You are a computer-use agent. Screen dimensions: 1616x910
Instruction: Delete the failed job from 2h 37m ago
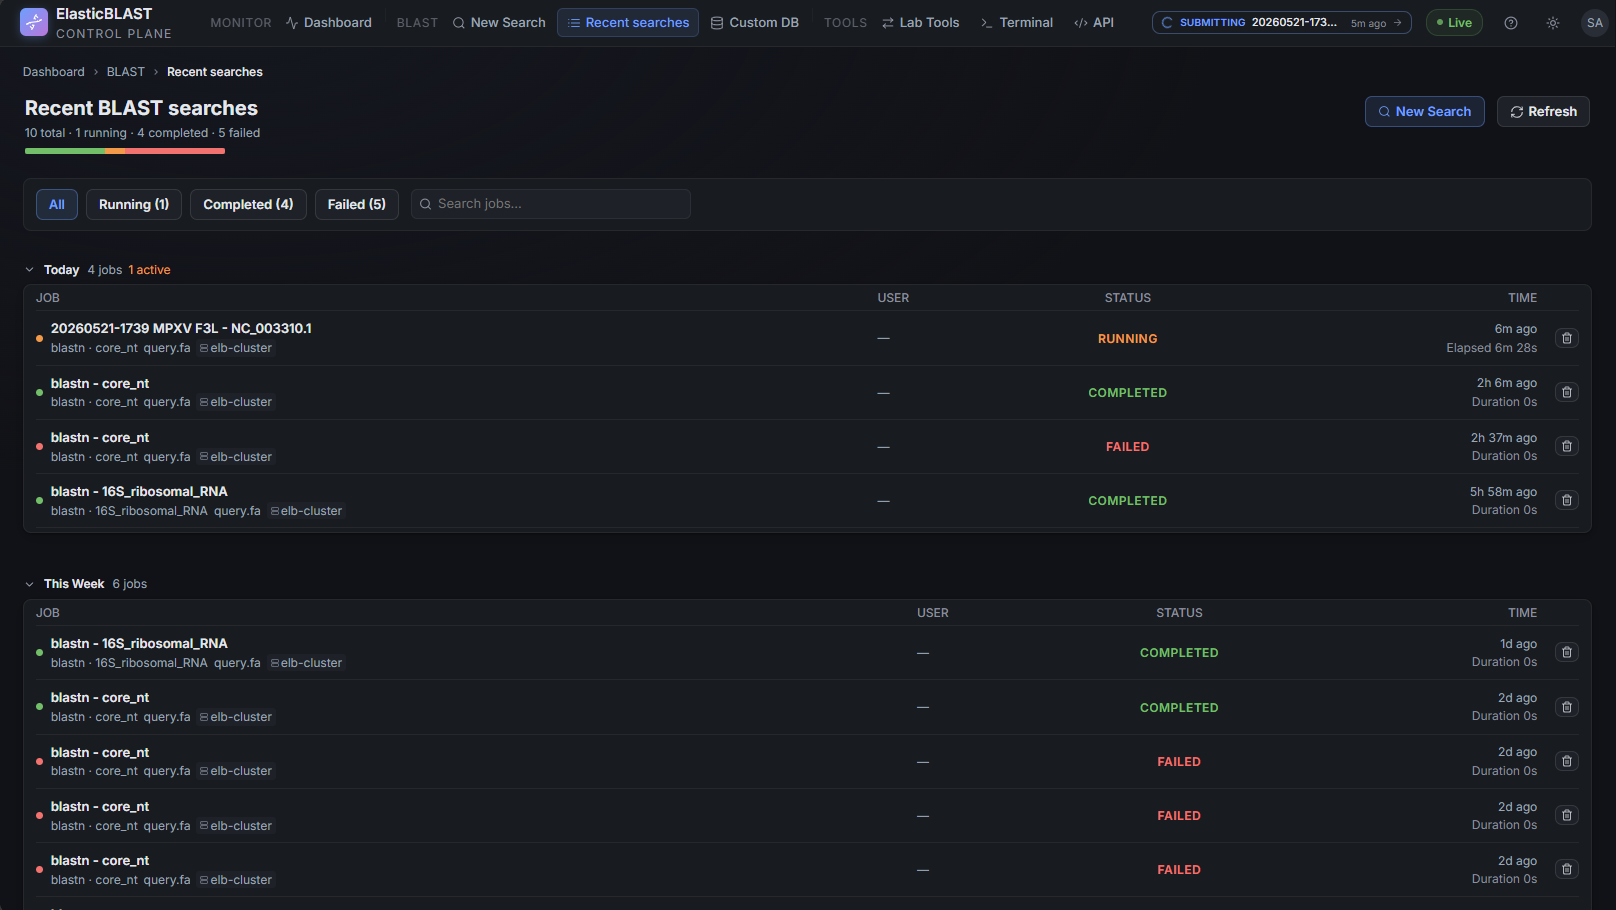coord(1567,446)
